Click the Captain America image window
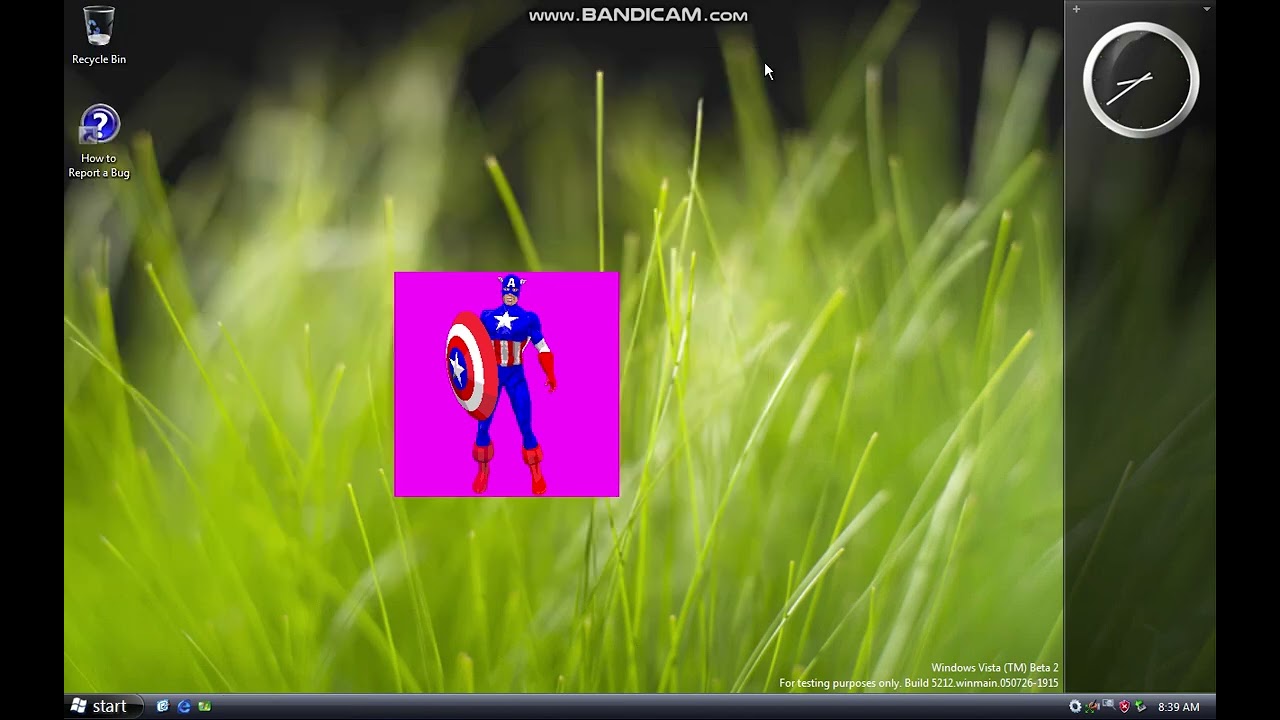Viewport: 1280px width, 720px height. click(507, 384)
